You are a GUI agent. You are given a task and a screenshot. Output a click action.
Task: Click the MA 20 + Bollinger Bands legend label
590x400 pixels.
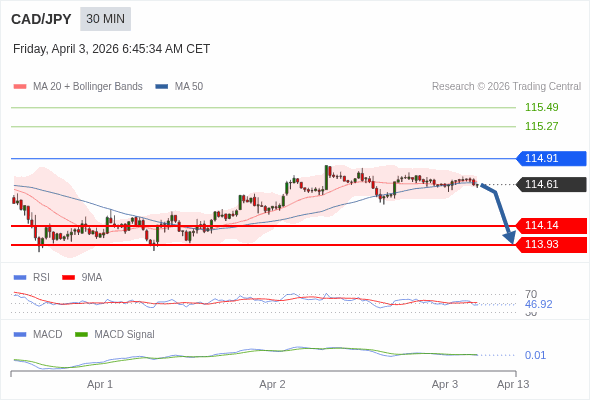(88, 87)
